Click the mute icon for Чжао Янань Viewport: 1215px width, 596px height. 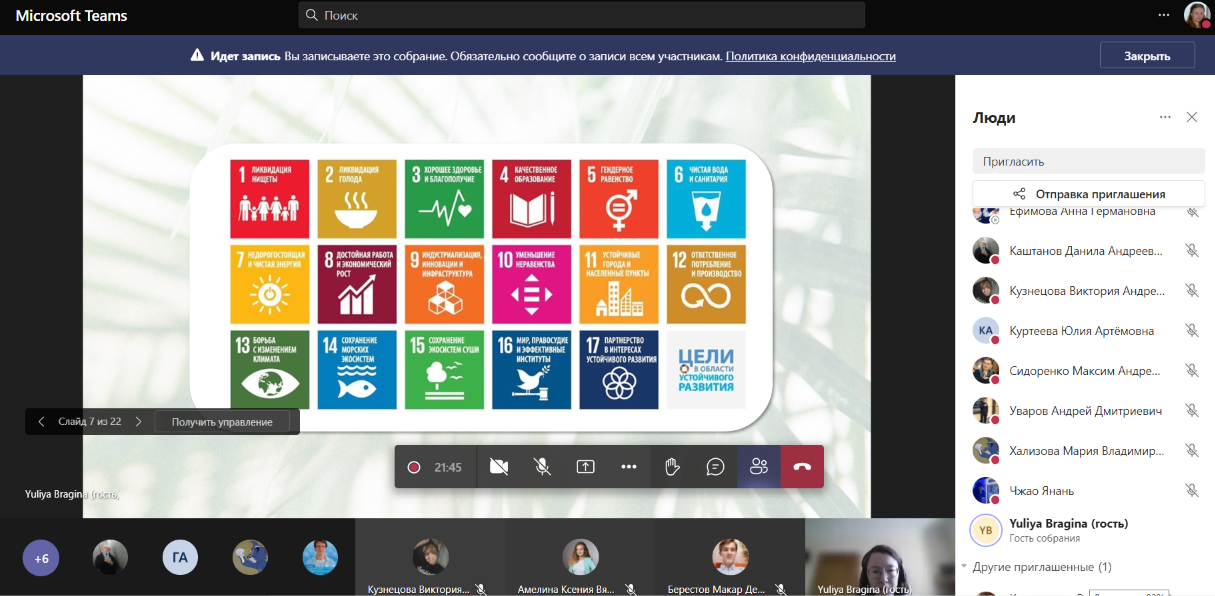(1192, 490)
